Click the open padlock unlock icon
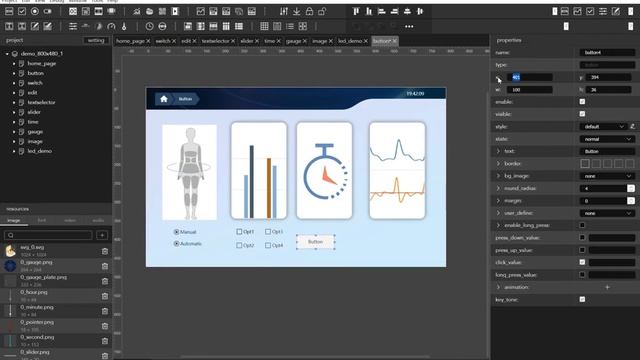 [x=322, y=11]
